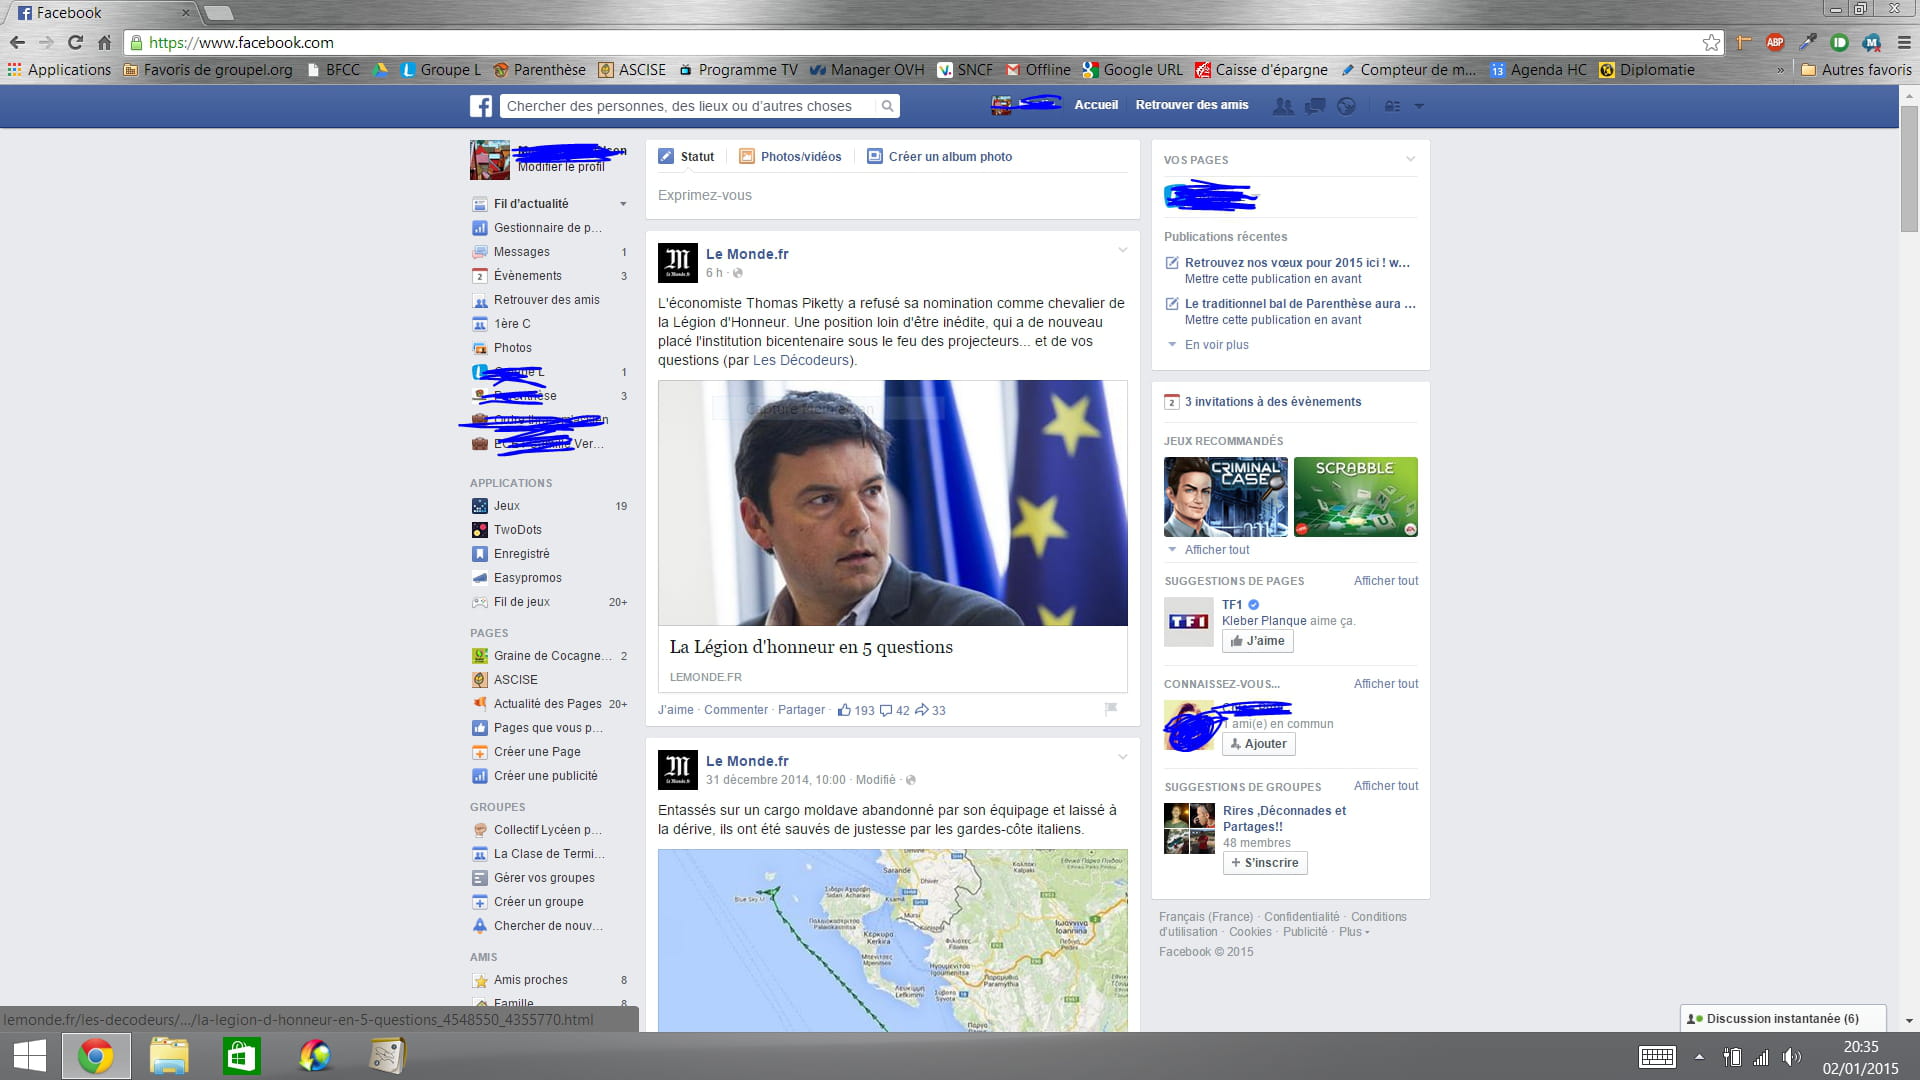Click the Facebook logo in header
The width and height of the screenshot is (1920, 1080).
pyautogui.click(x=481, y=106)
